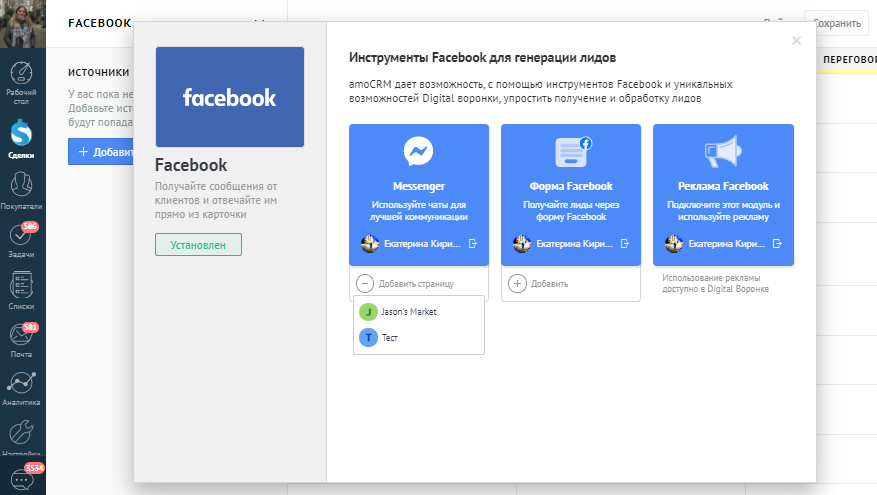Select Jason's Market page
Viewport: 877px width, 495px height.
[418, 312]
